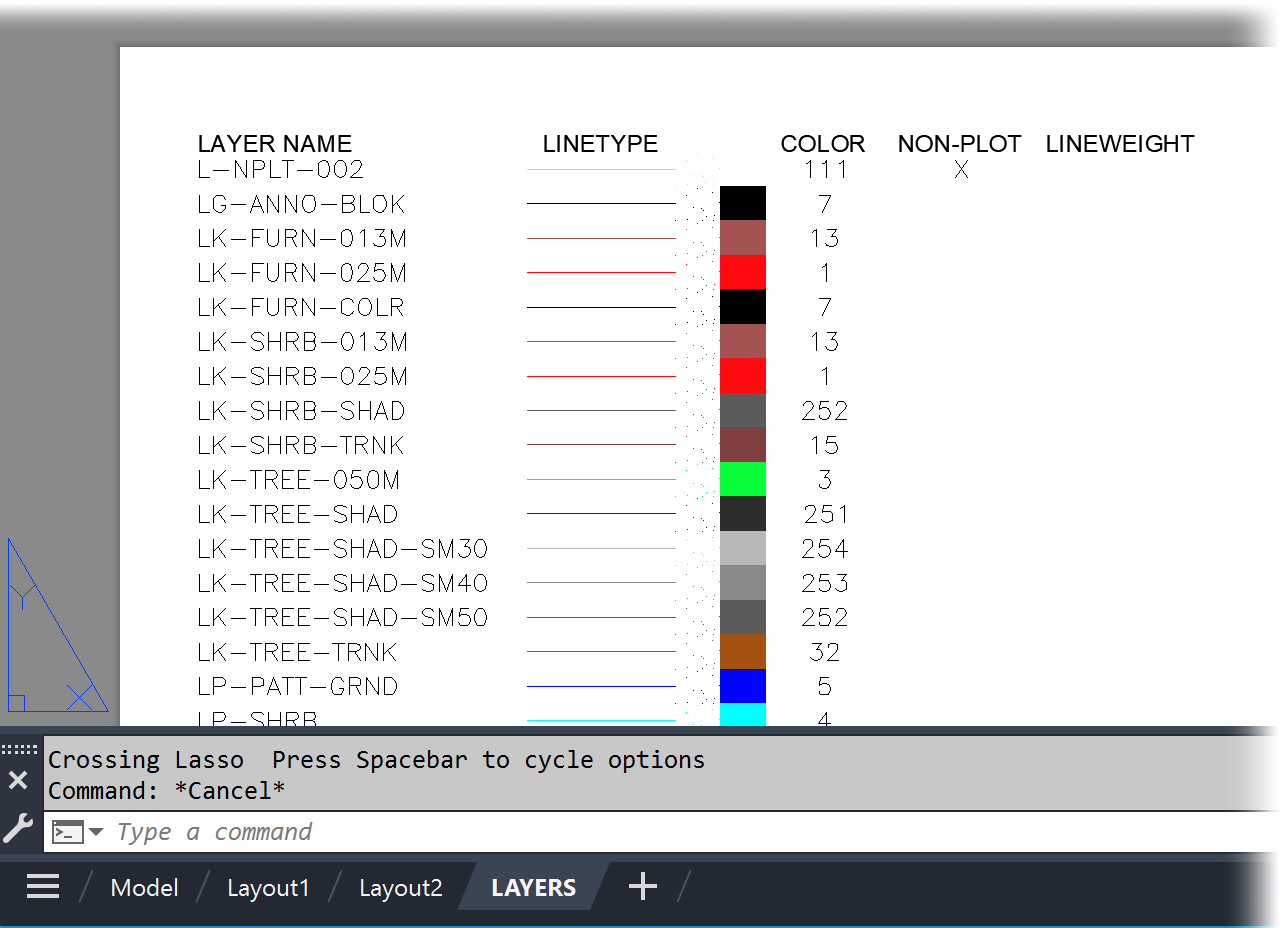The width and height of the screenshot is (1284, 928).
Task: Click the LK-FURN-025M layer name text
Action: coord(302,273)
